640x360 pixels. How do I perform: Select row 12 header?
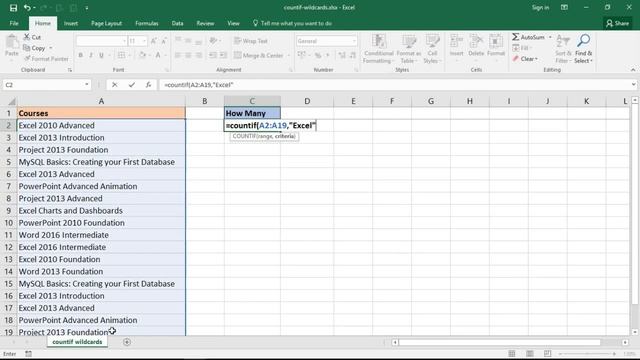[9, 247]
